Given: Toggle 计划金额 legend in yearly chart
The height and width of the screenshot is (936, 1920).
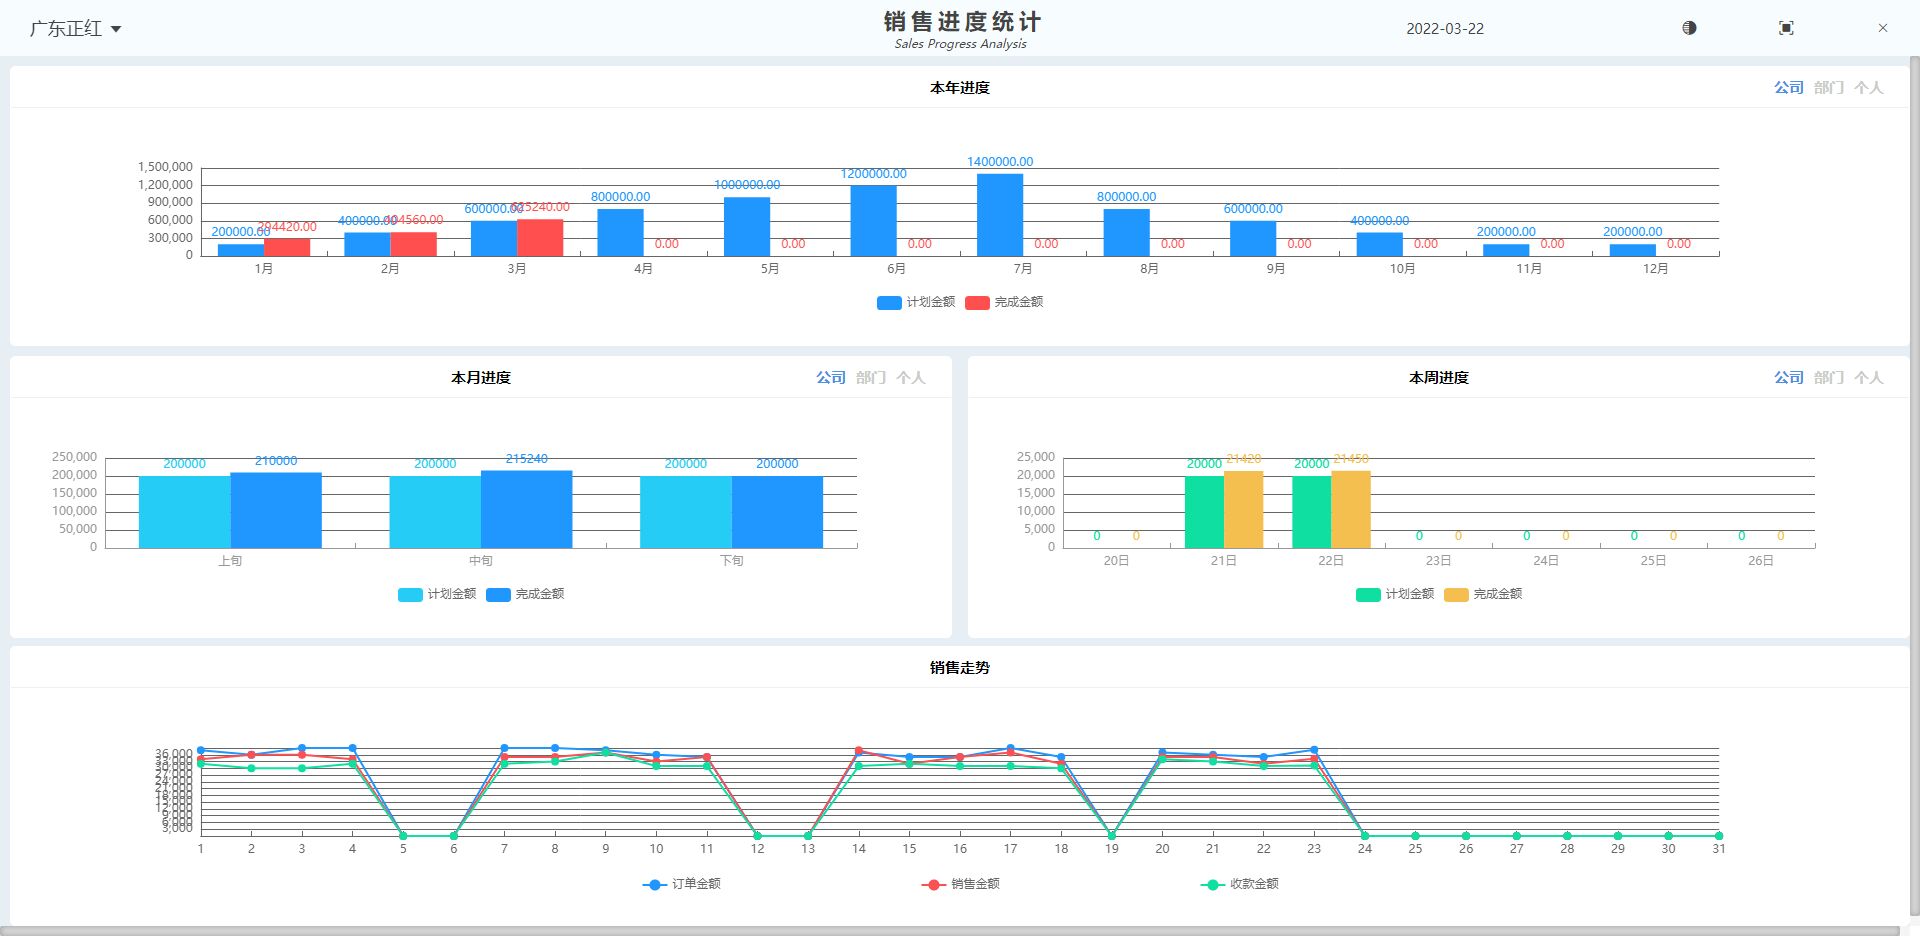Looking at the screenshot, I should point(916,302).
